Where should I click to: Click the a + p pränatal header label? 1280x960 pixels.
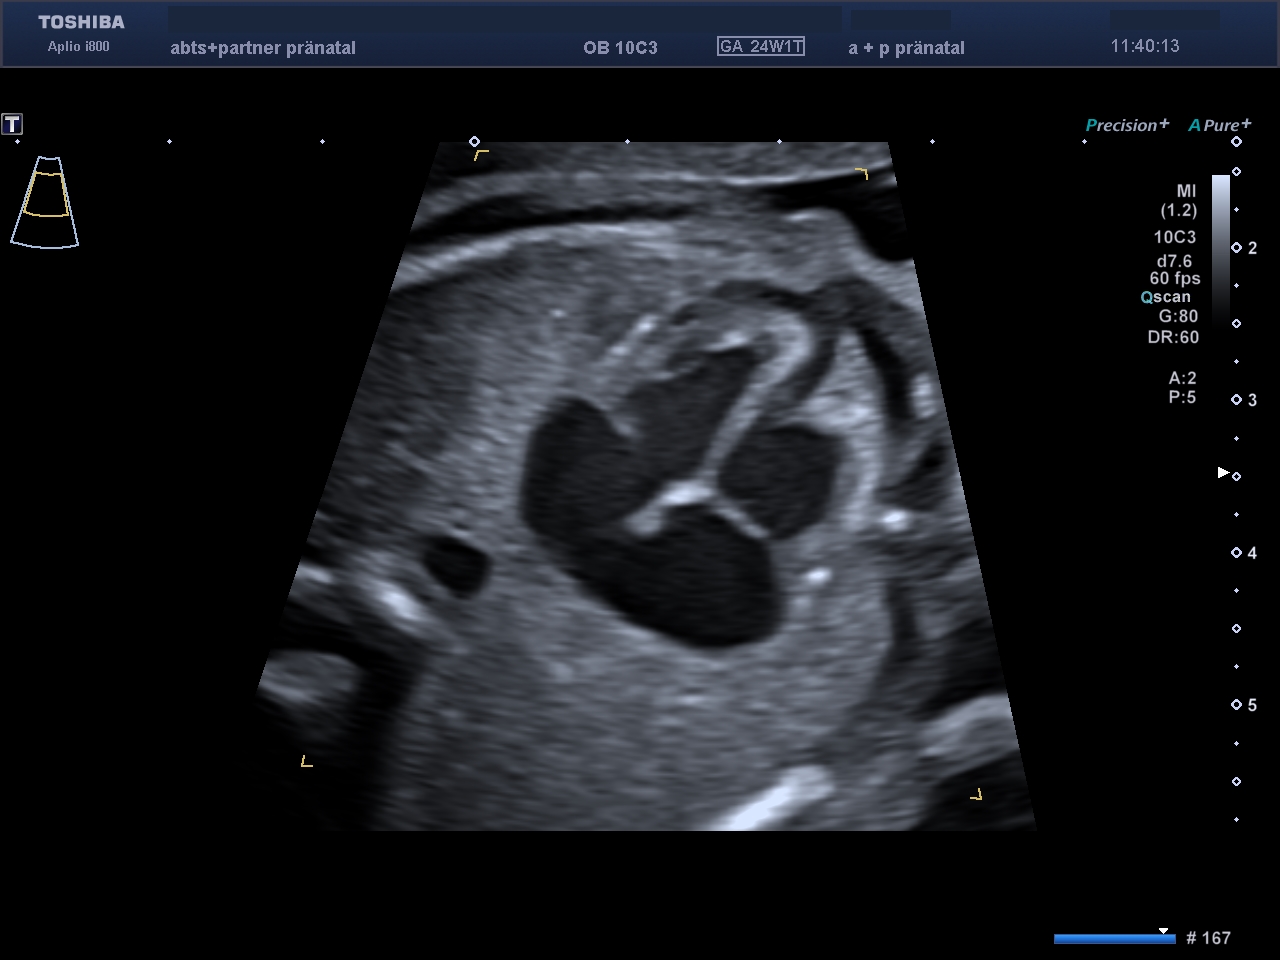coord(906,47)
